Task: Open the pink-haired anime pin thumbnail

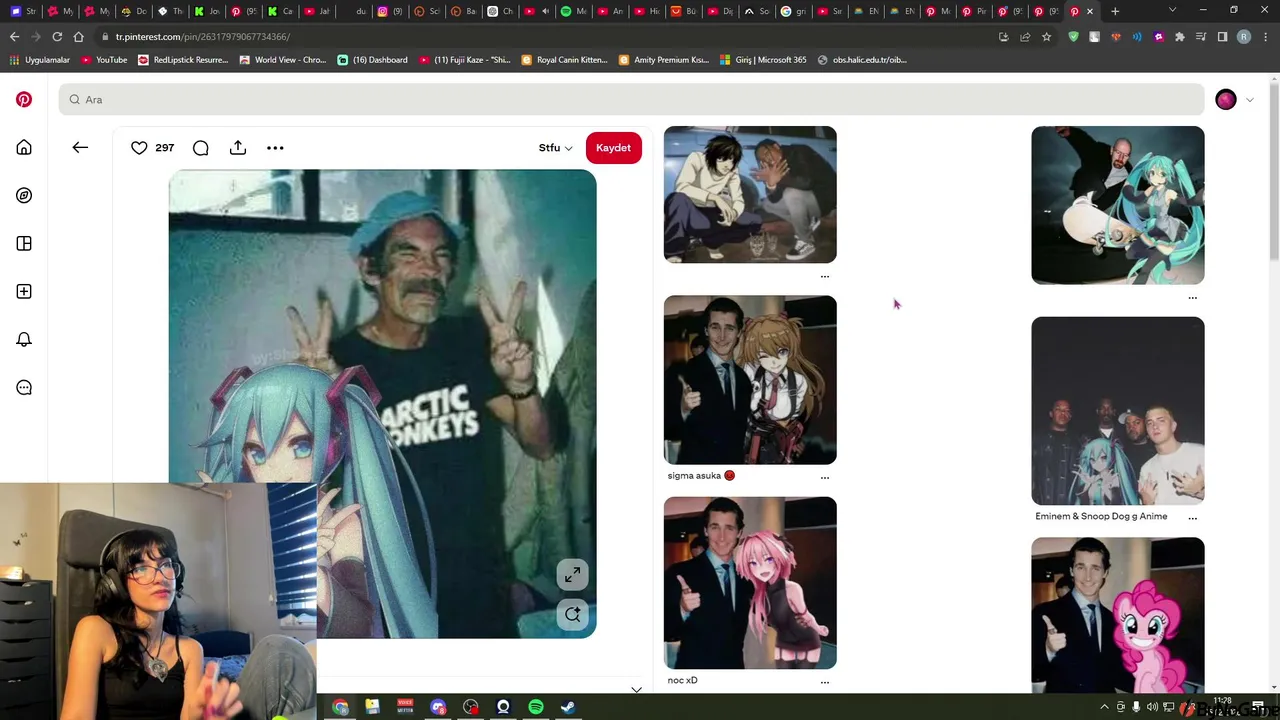Action: point(750,583)
